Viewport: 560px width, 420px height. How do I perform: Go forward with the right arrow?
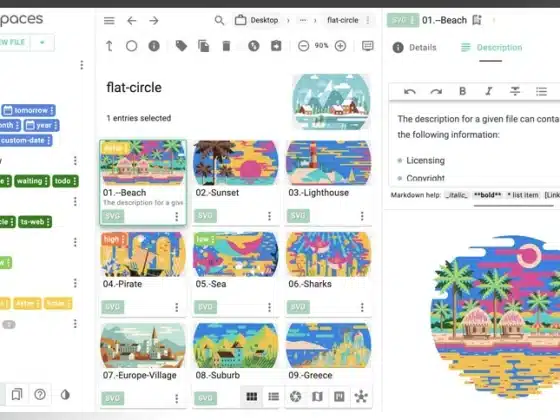[154, 21]
